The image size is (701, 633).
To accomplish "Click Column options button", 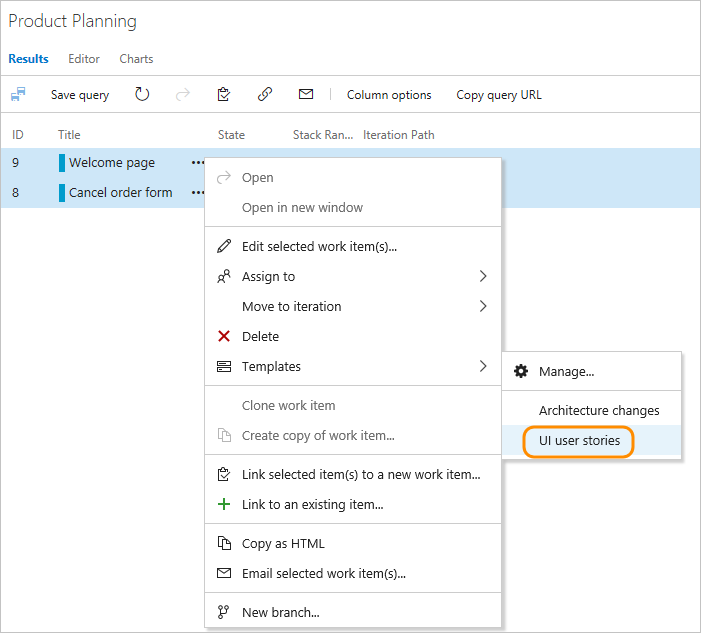I will click(389, 95).
